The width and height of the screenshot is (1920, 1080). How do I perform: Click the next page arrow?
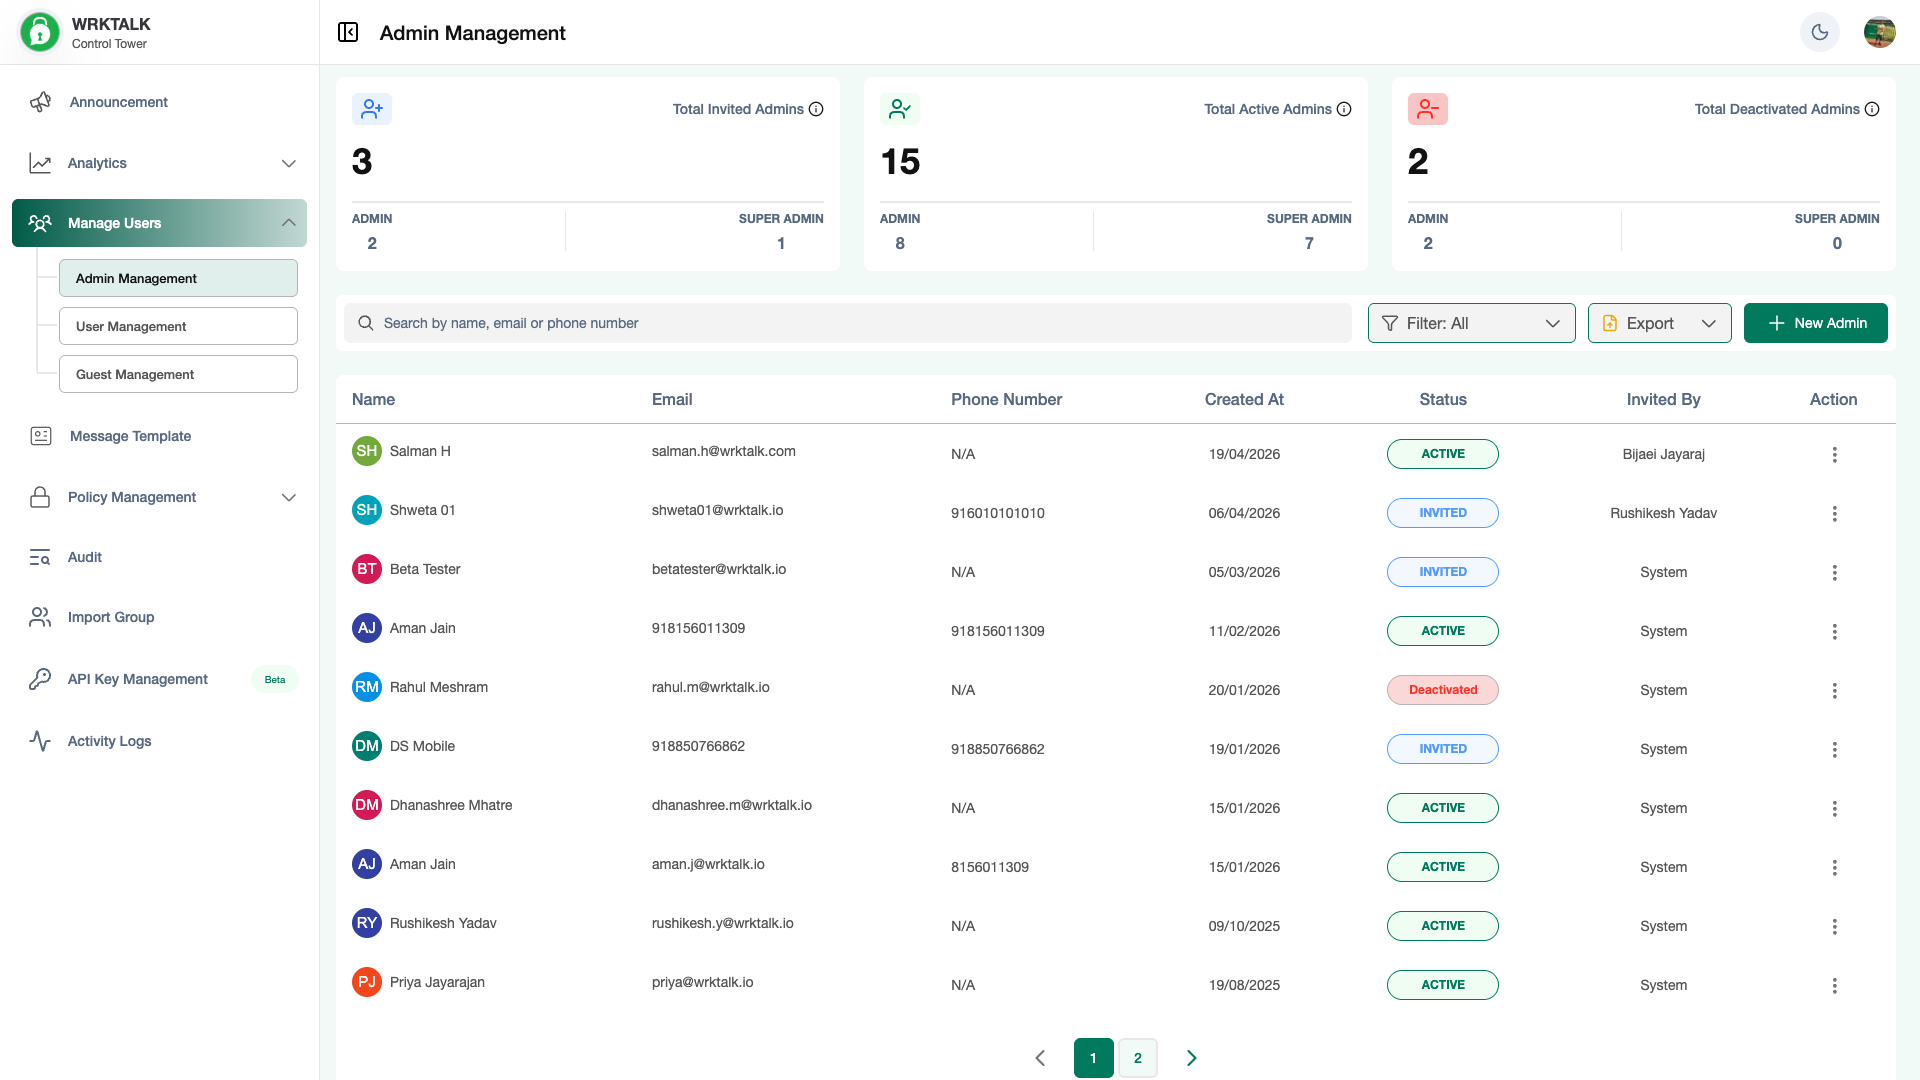(x=1191, y=1058)
